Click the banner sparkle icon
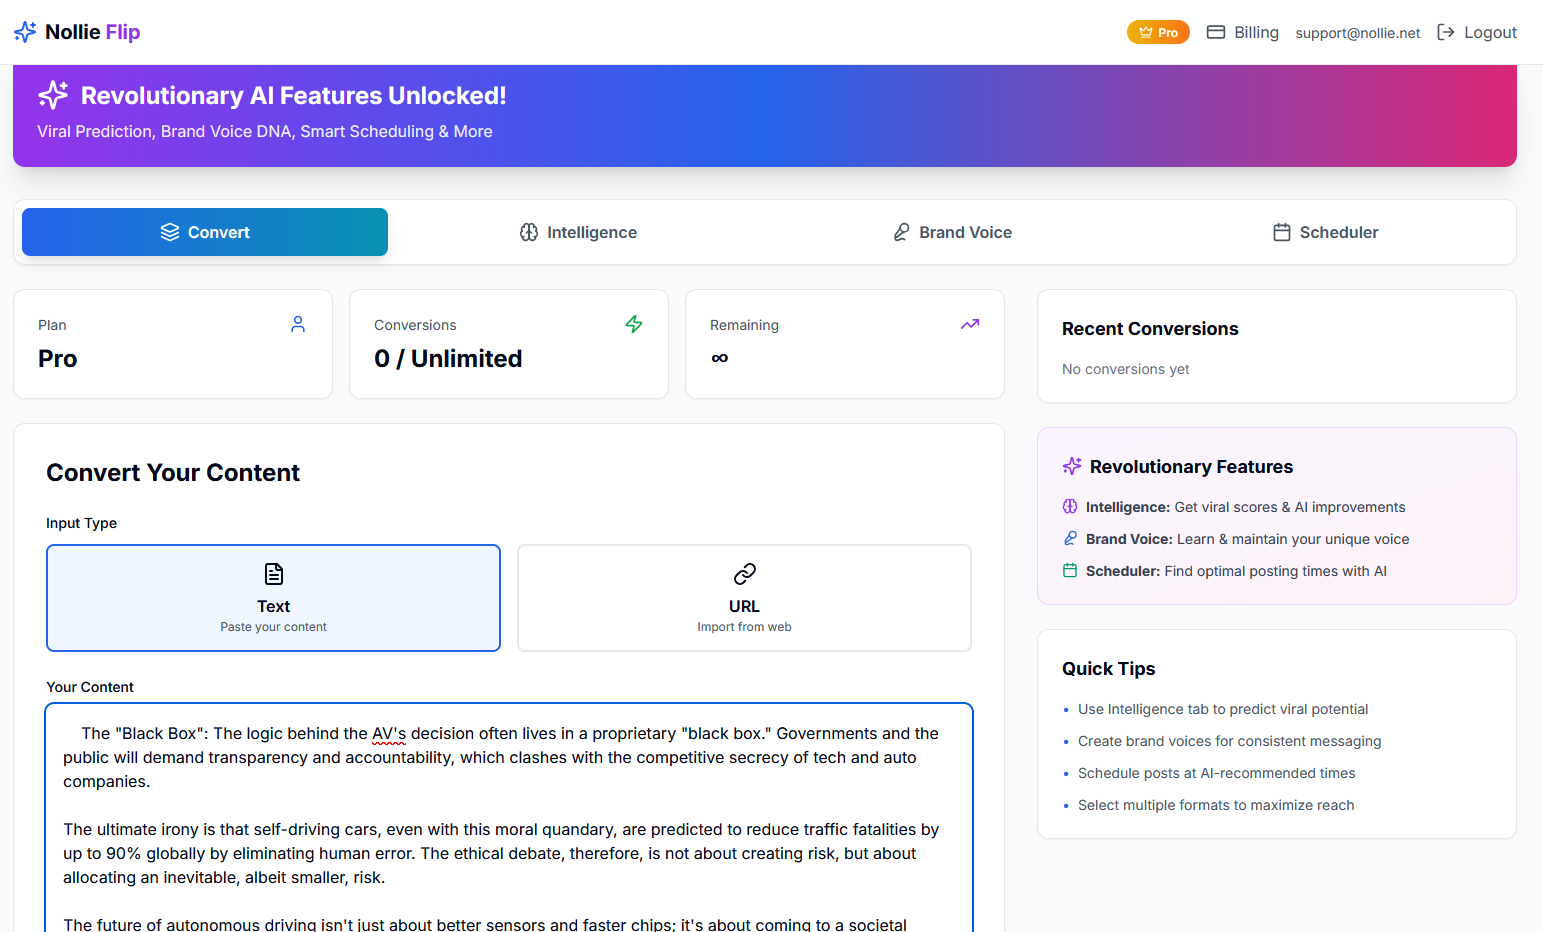This screenshot has height=932, width=1543. [x=53, y=95]
